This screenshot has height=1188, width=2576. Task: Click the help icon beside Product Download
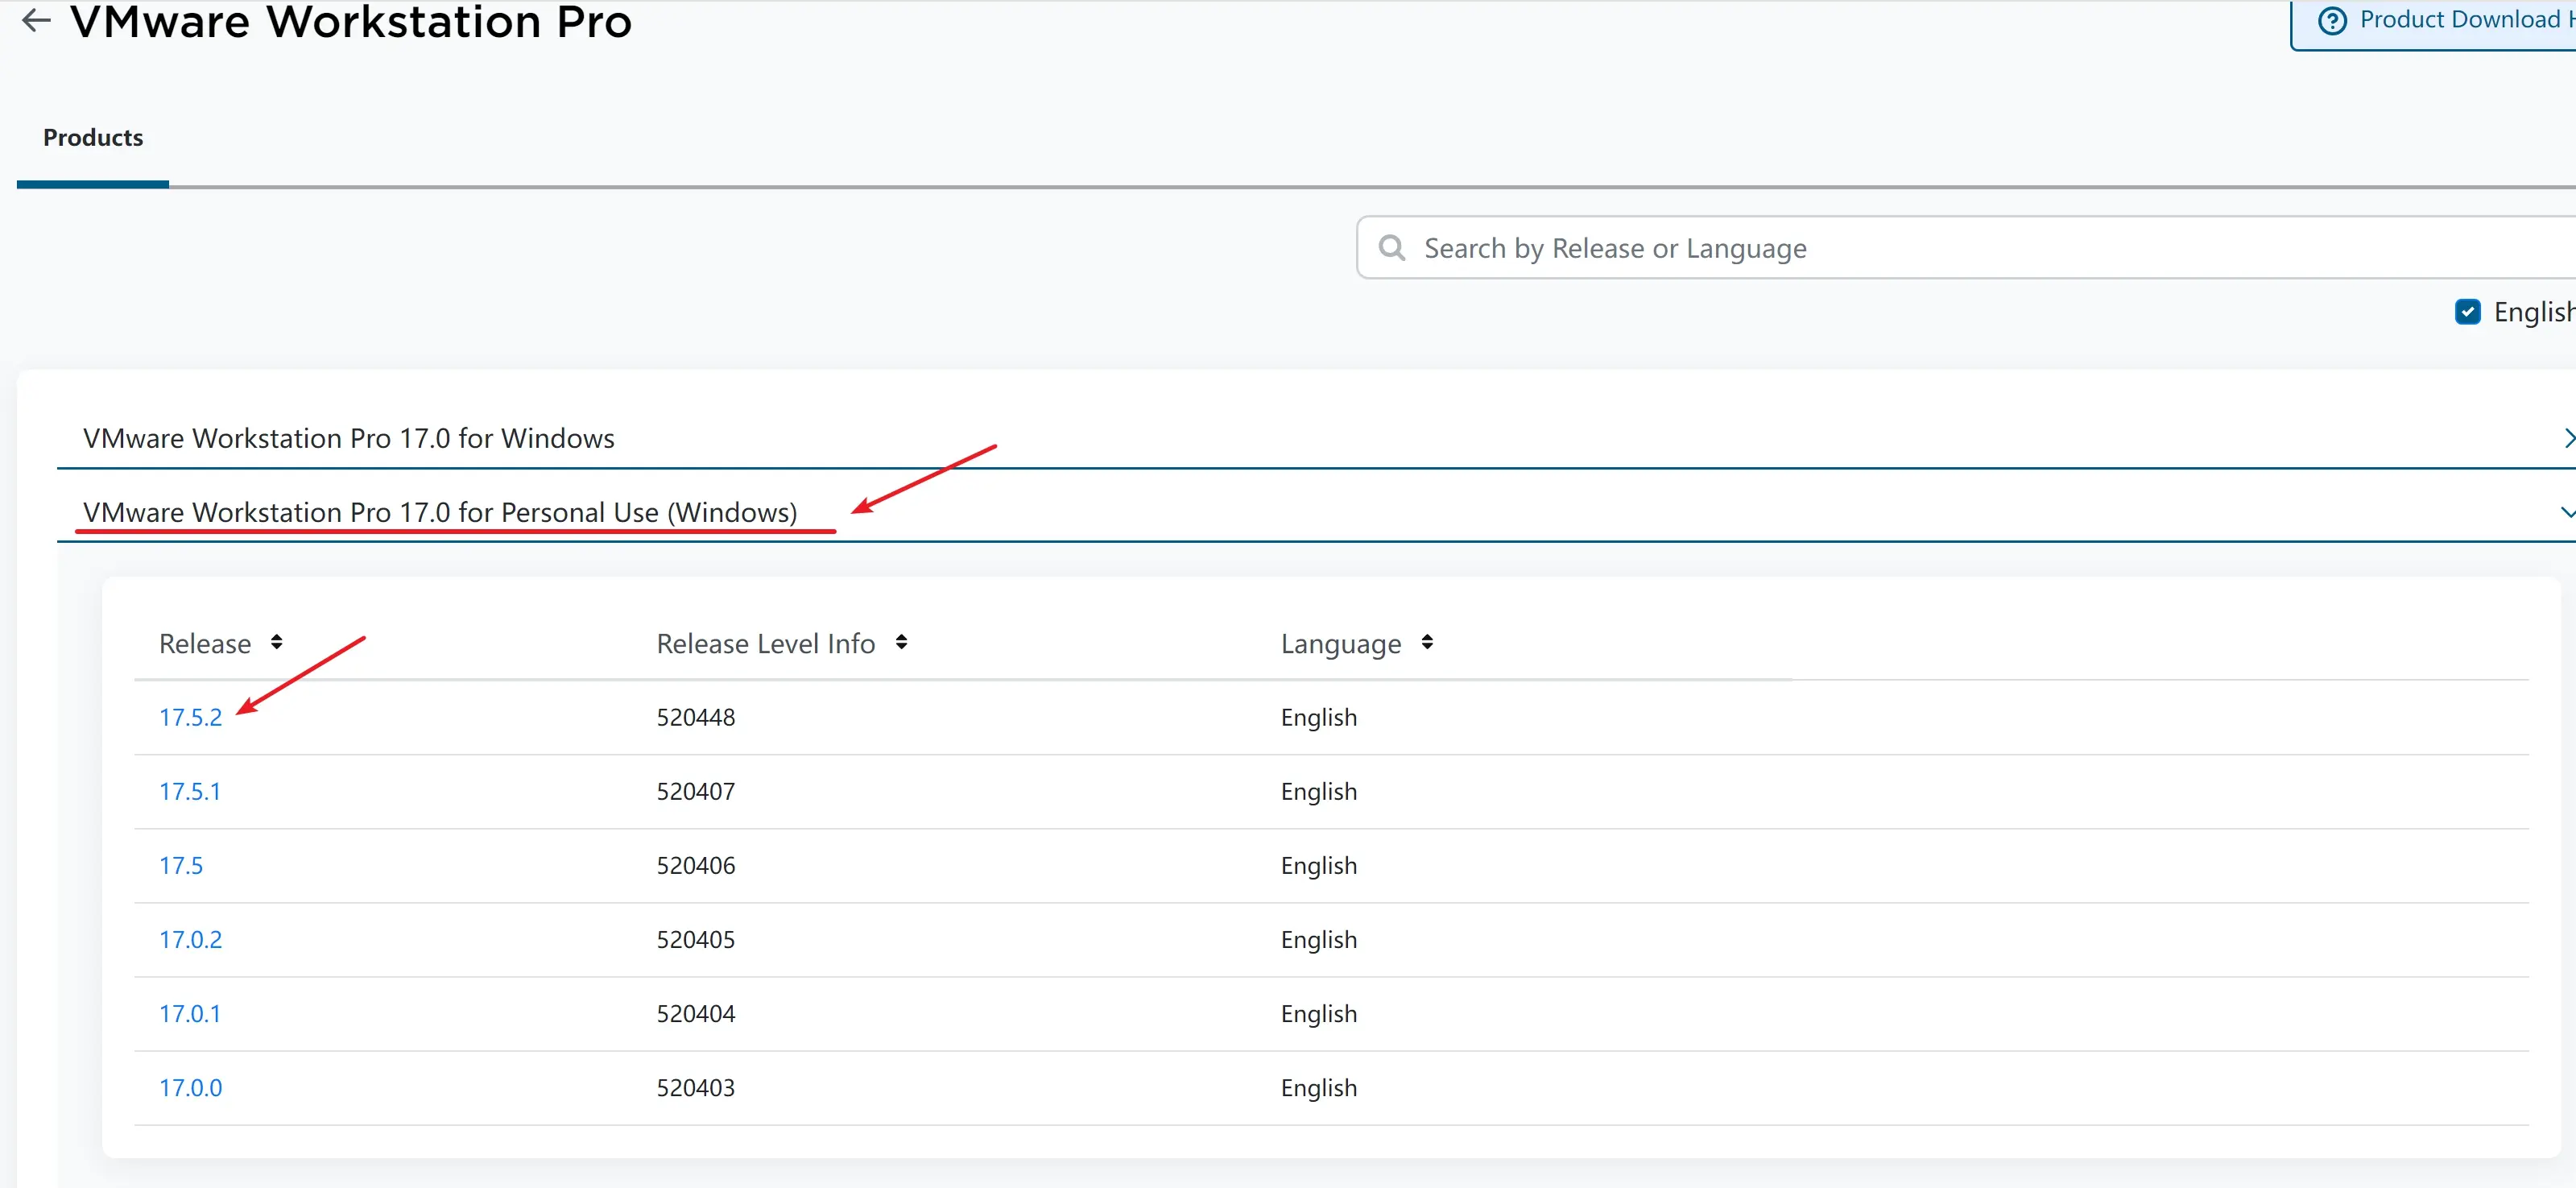pos(2332,21)
